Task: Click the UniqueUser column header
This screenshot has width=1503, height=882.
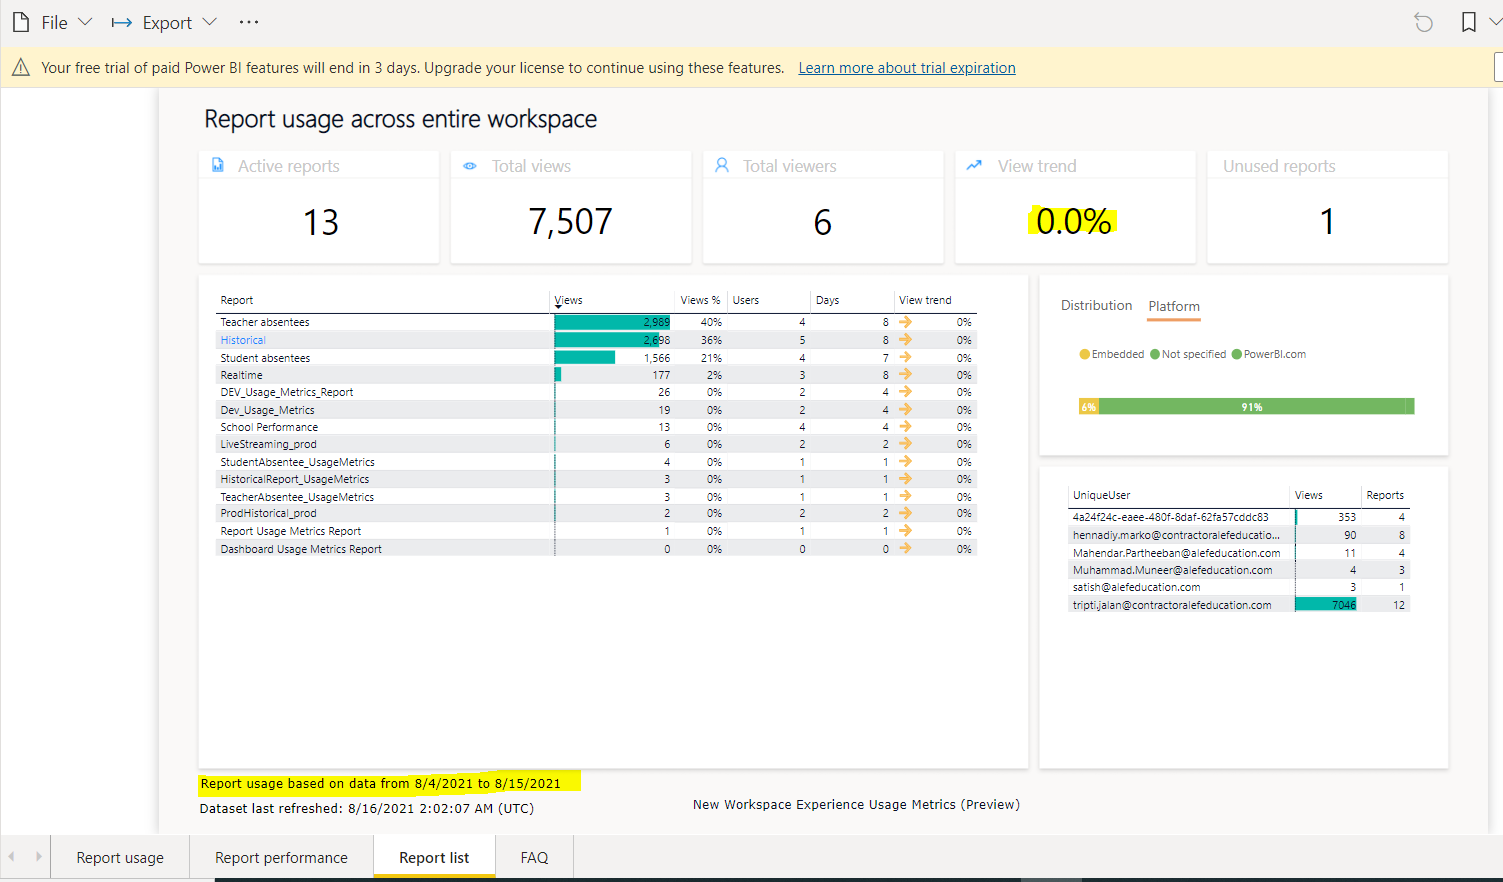Action: (x=1101, y=495)
